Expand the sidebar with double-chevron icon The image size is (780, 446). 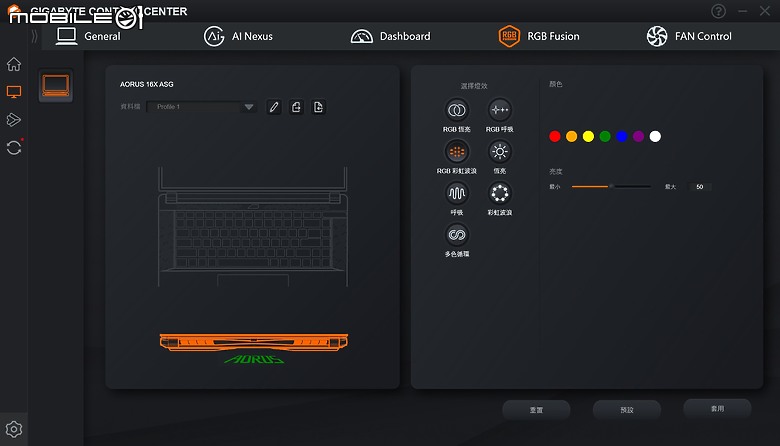pyautogui.click(x=34, y=36)
